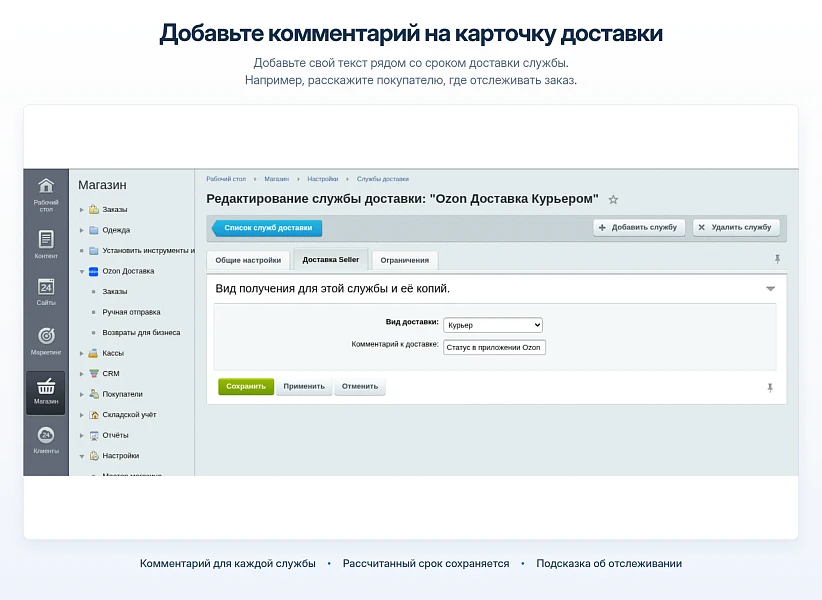The height and width of the screenshot is (600, 822).
Task: Open the Вид доставки dropdown
Action: pyautogui.click(x=493, y=325)
